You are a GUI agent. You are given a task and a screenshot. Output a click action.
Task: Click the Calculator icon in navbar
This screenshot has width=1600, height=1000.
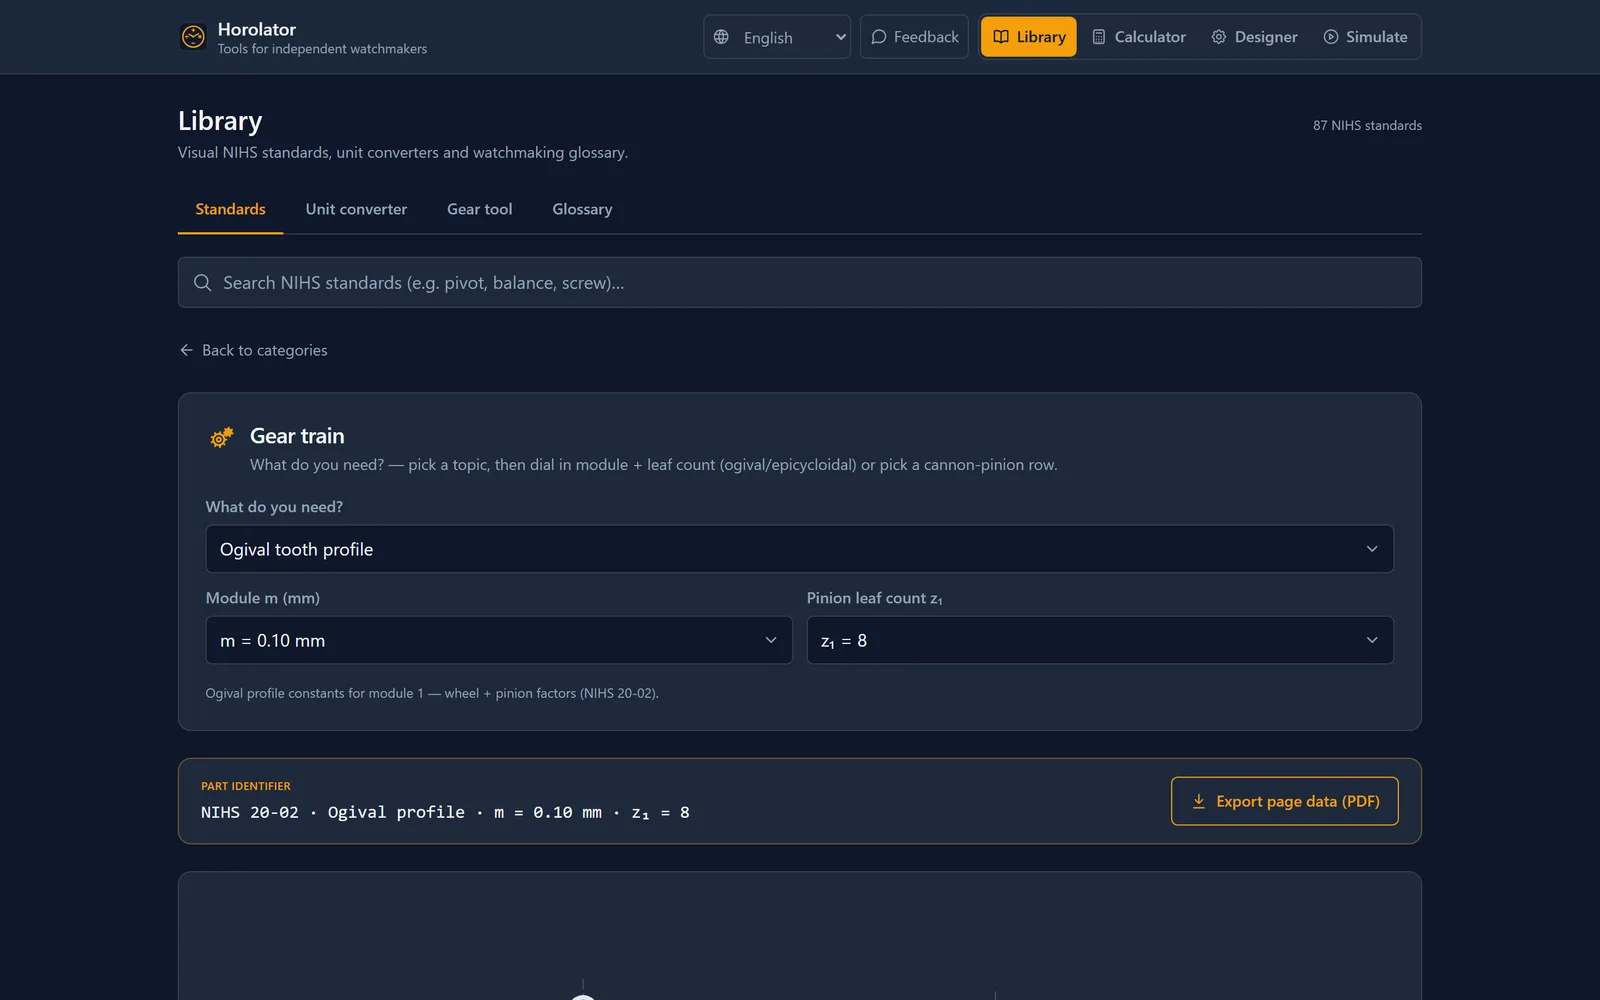pyautogui.click(x=1099, y=37)
